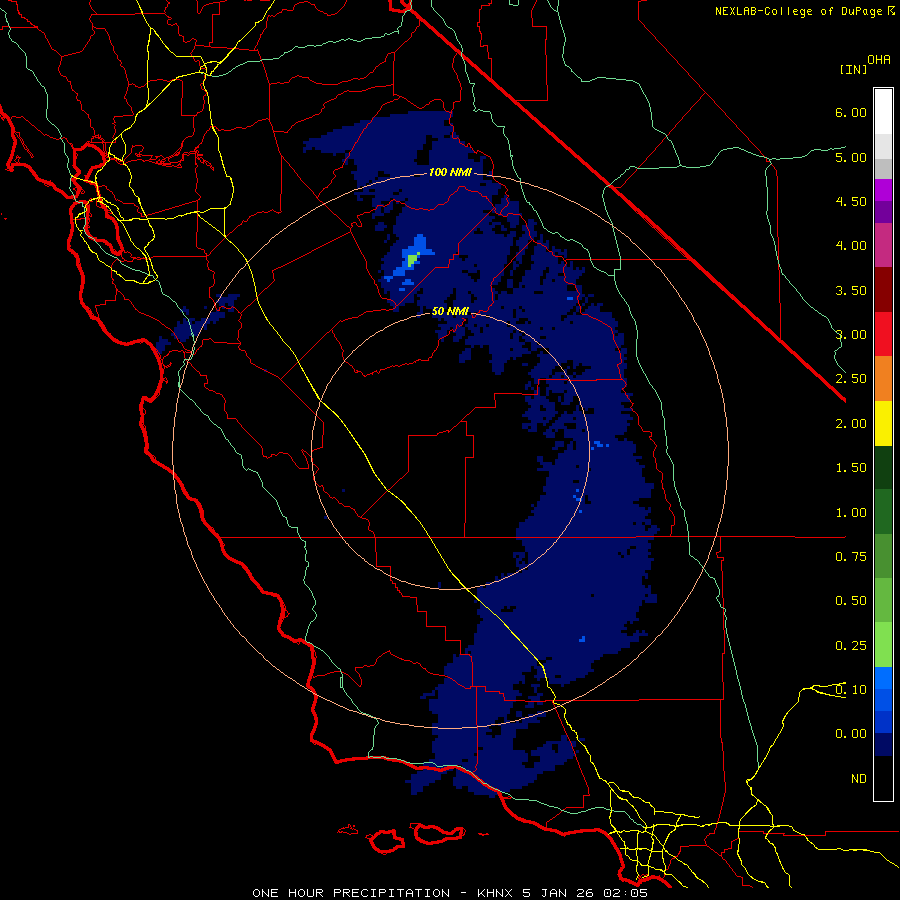Image resolution: width=900 pixels, height=900 pixels.
Task: Click the "0.75" legend value
Action: click(x=851, y=557)
